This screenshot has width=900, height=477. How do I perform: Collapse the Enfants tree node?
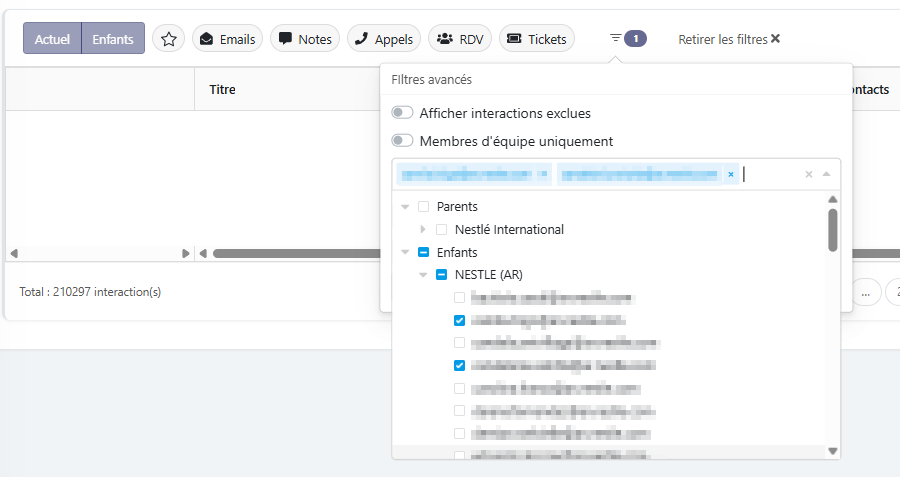tap(405, 252)
